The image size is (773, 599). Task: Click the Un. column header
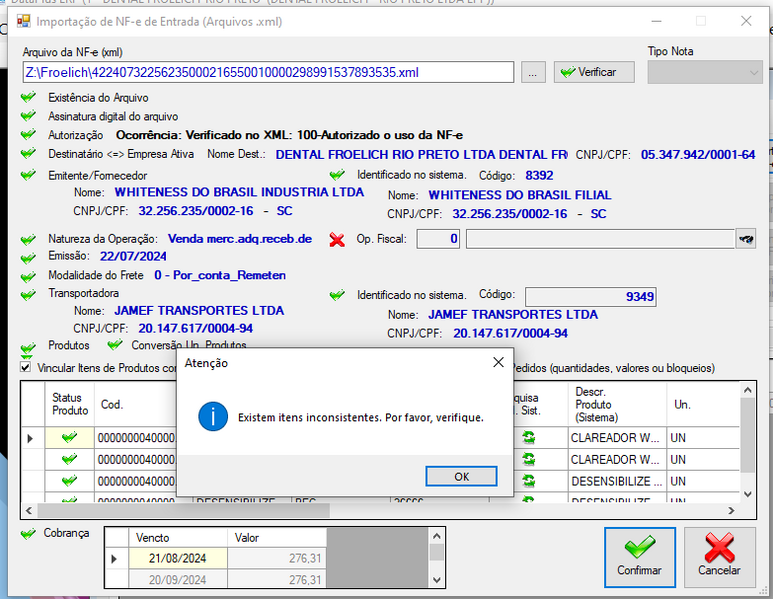pyautogui.click(x=703, y=404)
